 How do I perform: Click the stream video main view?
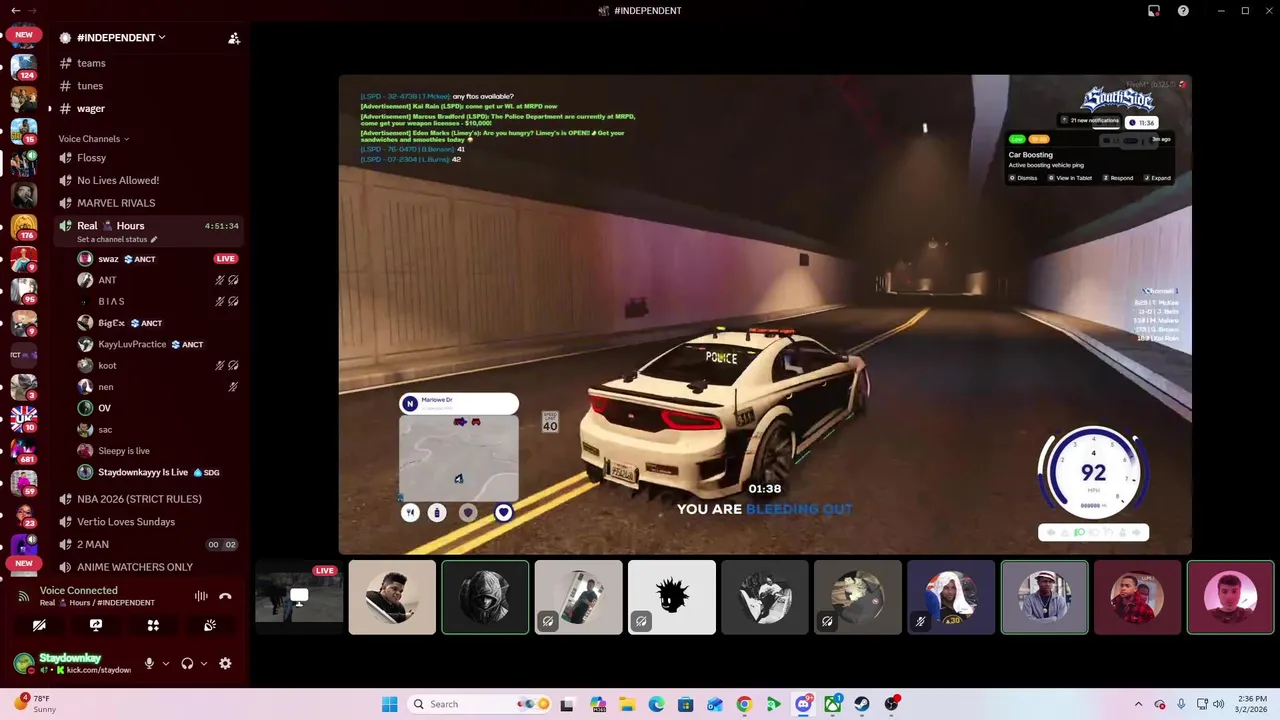point(765,314)
